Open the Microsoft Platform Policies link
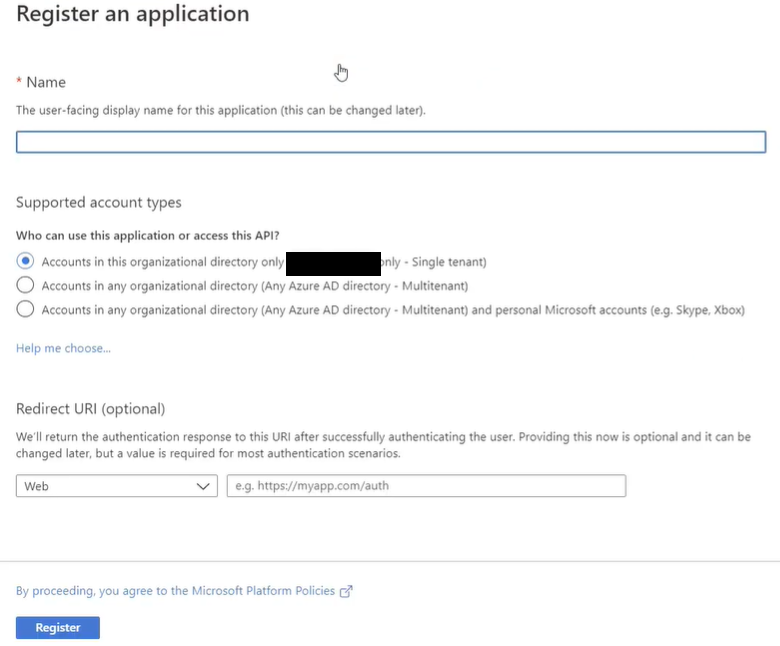 (x=176, y=591)
